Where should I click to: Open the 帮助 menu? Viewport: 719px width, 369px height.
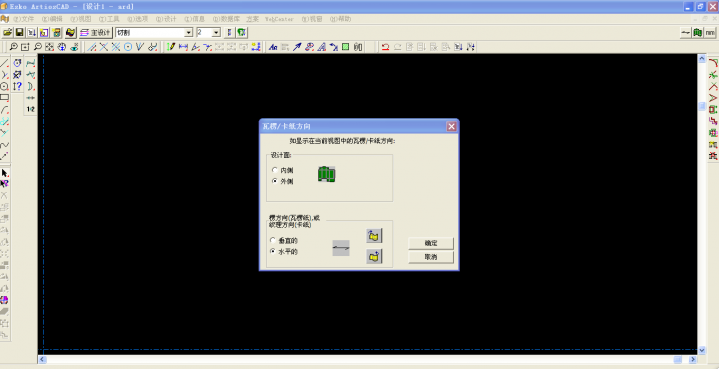[340, 19]
